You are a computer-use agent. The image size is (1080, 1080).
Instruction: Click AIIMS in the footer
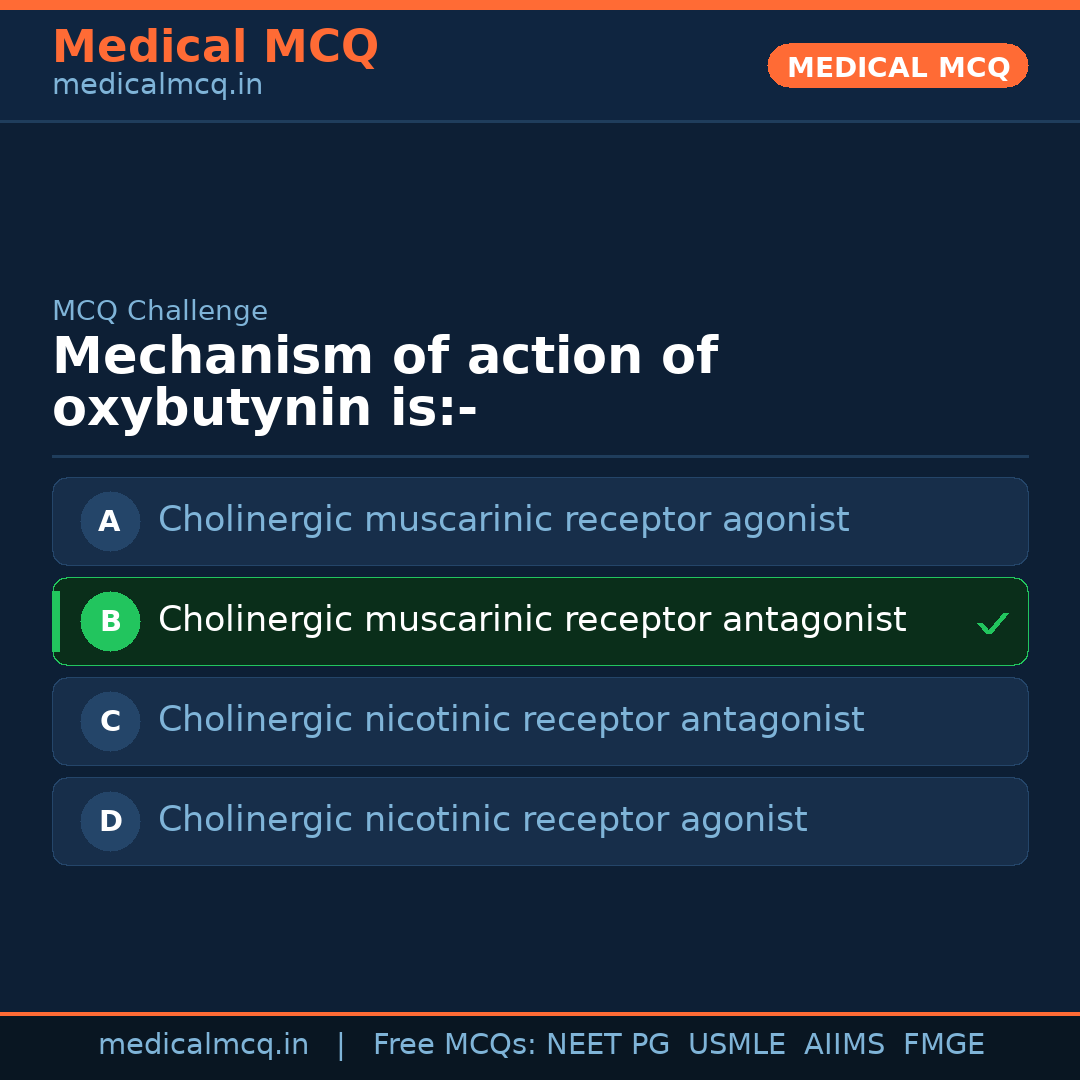pyautogui.click(x=844, y=1045)
